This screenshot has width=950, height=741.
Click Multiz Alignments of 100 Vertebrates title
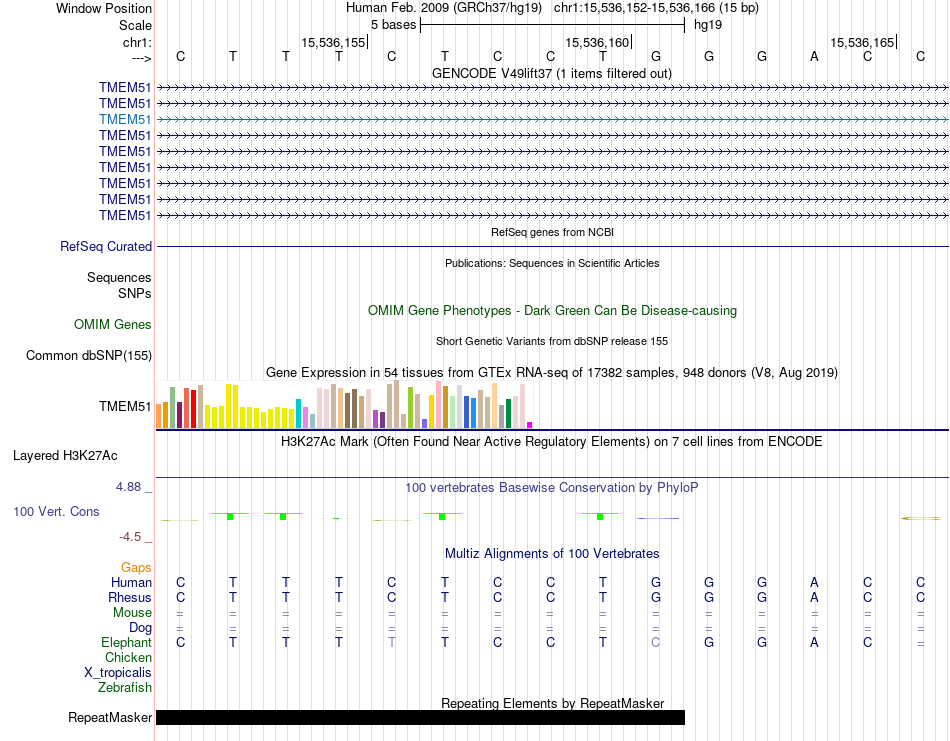[552, 553]
